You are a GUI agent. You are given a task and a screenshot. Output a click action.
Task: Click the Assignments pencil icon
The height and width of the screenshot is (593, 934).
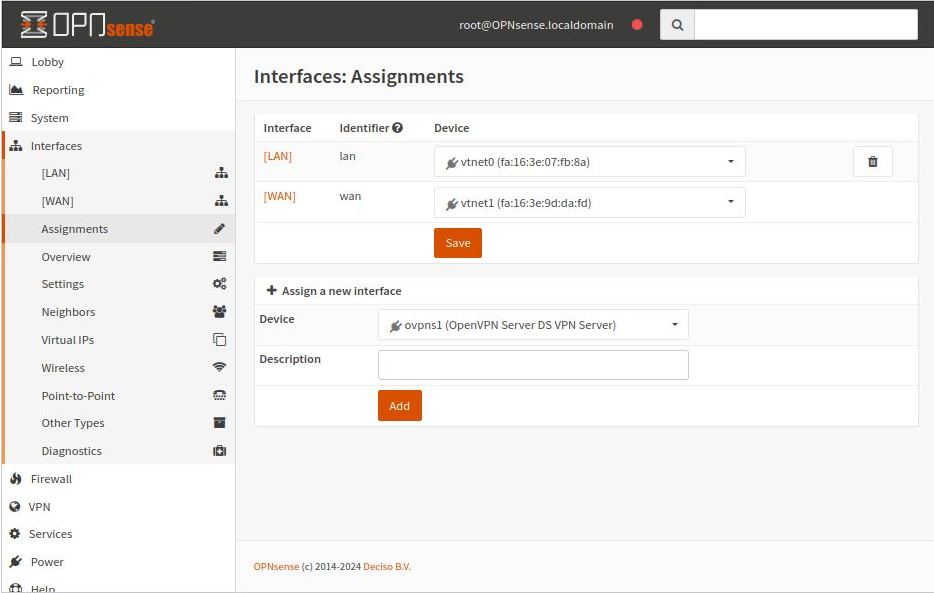pyautogui.click(x=218, y=228)
